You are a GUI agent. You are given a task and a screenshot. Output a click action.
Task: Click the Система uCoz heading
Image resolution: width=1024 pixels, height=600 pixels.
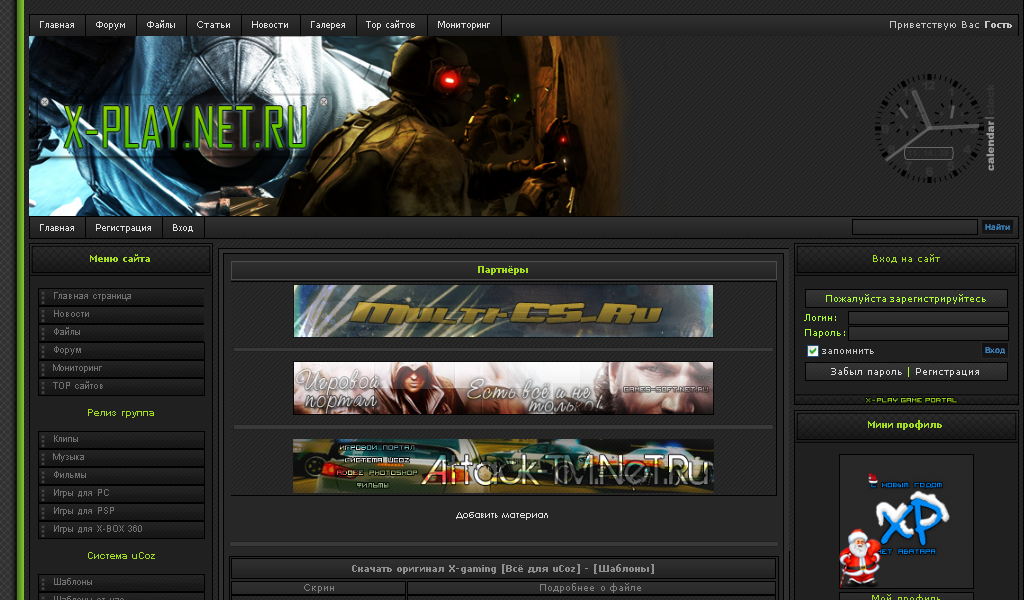click(x=121, y=556)
